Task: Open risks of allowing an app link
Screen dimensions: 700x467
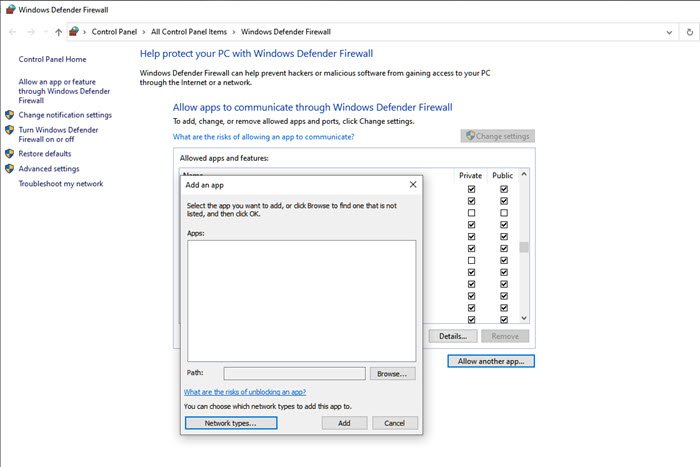Action: [x=263, y=137]
